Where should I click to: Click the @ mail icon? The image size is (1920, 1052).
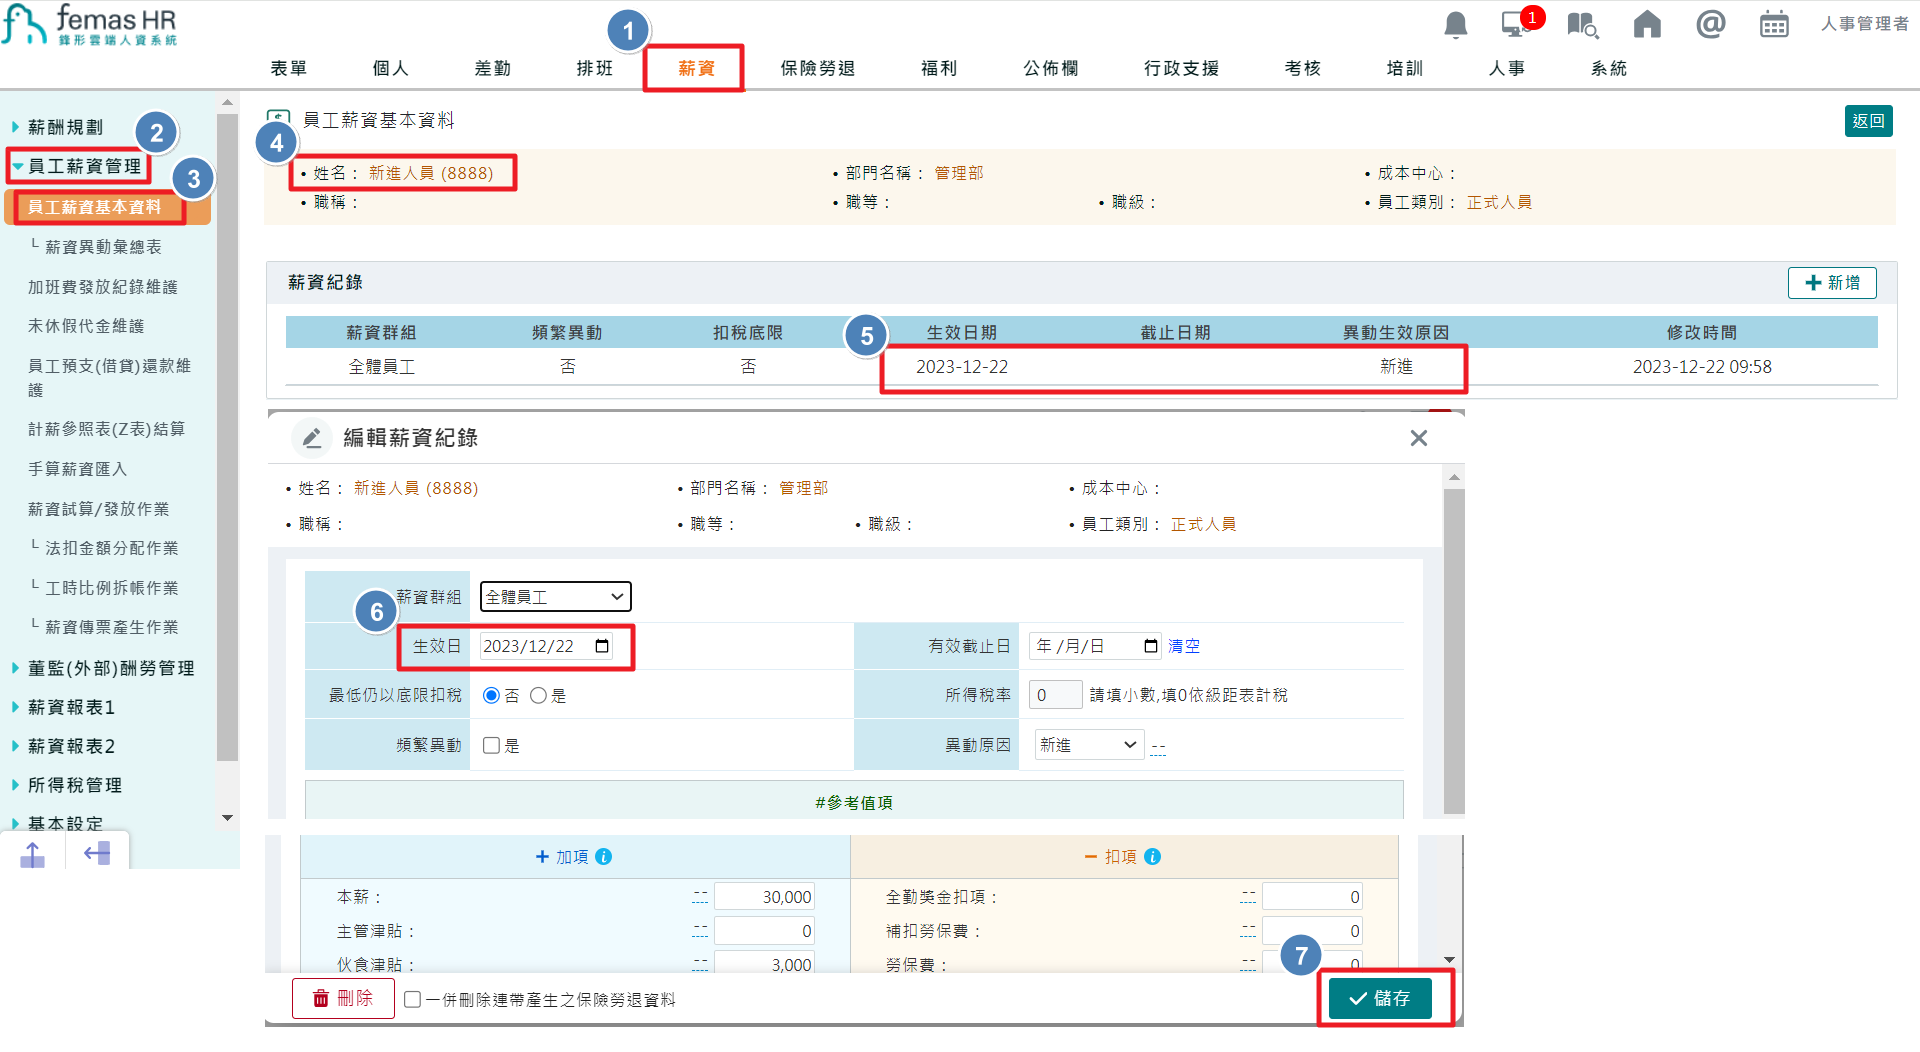pyautogui.click(x=1711, y=24)
